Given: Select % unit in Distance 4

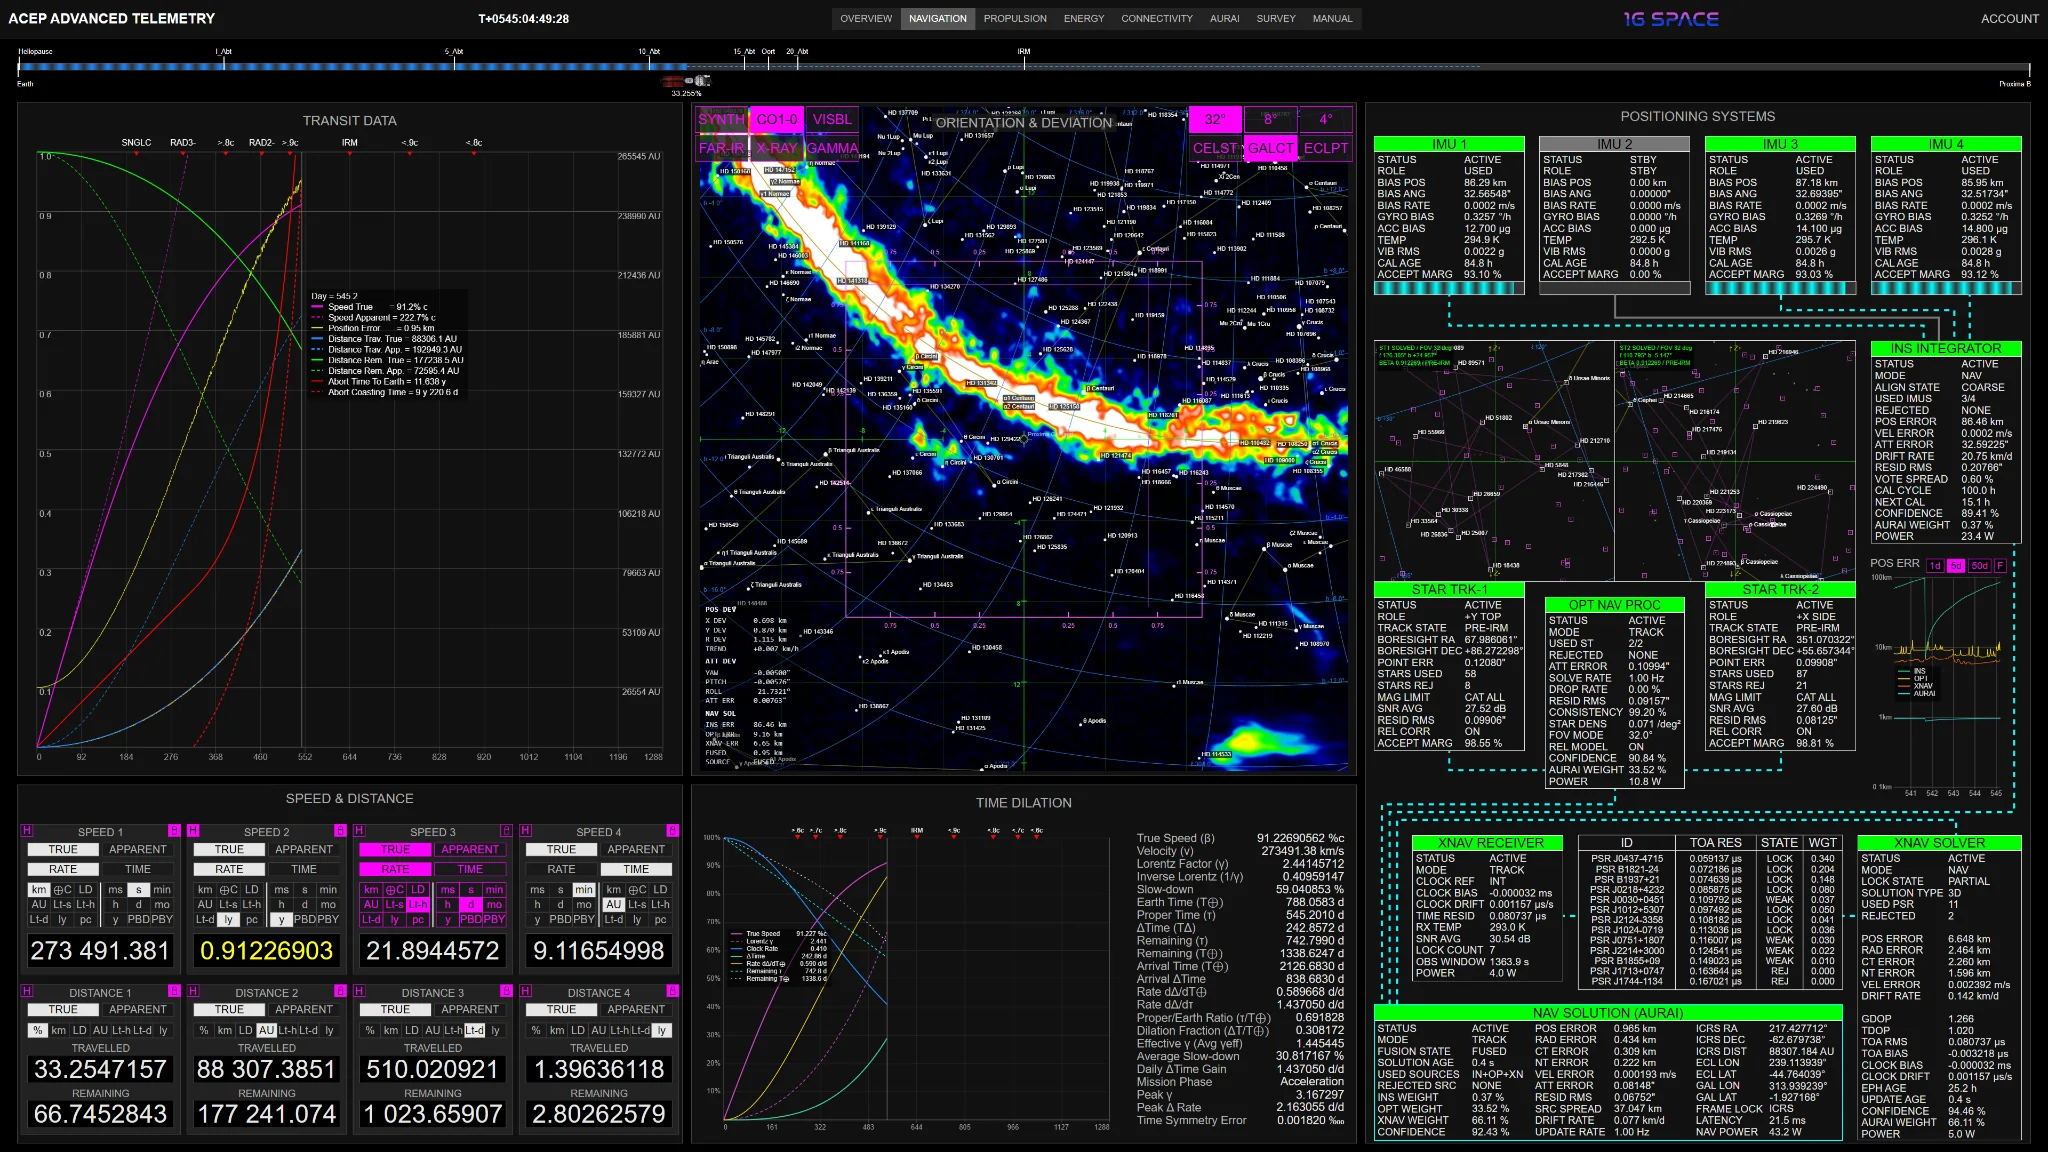Looking at the screenshot, I should tap(536, 1031).
